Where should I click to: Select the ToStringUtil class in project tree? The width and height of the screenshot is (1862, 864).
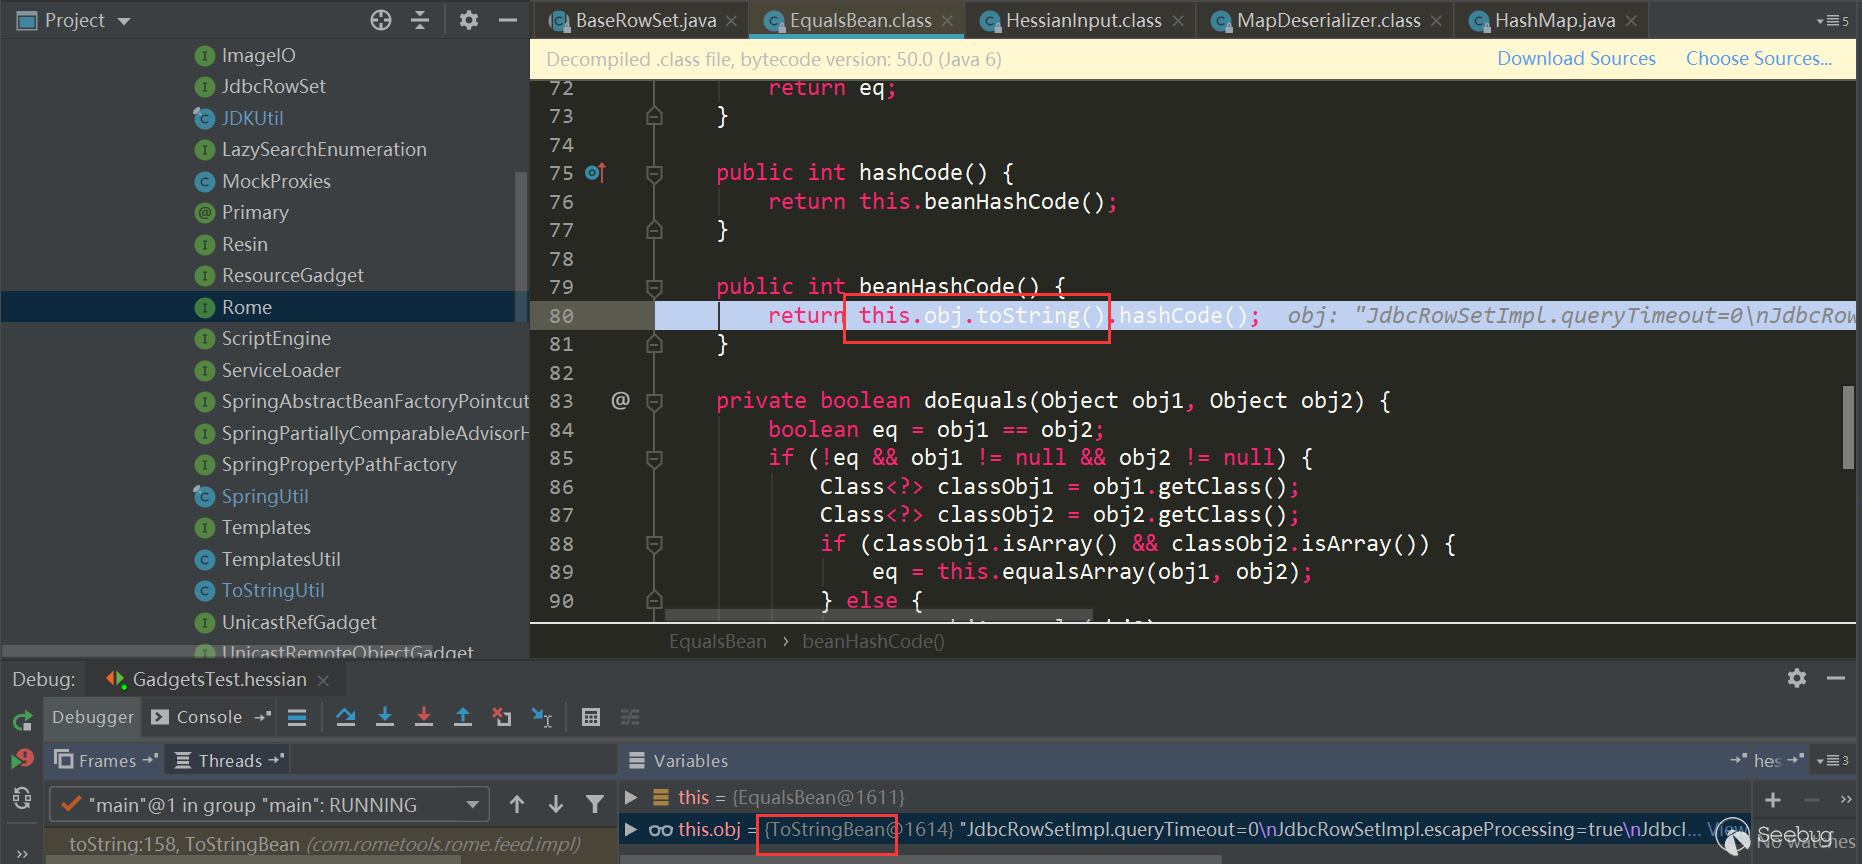(273, 591)
